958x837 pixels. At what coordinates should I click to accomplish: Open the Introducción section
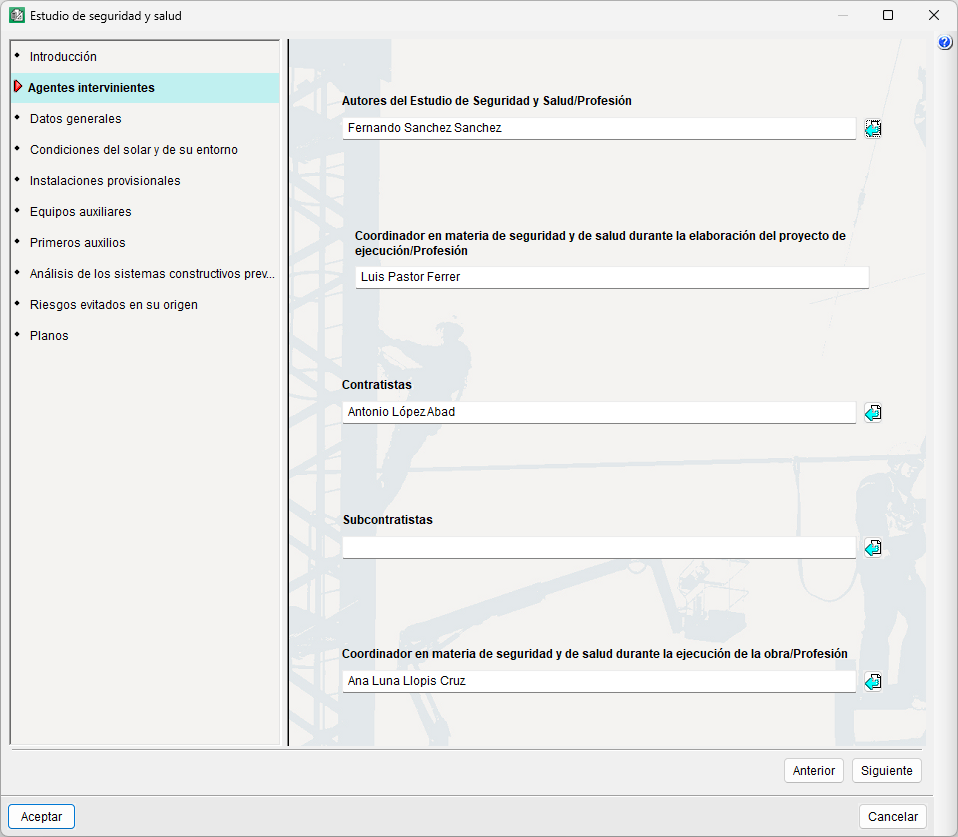pos(145,57)
